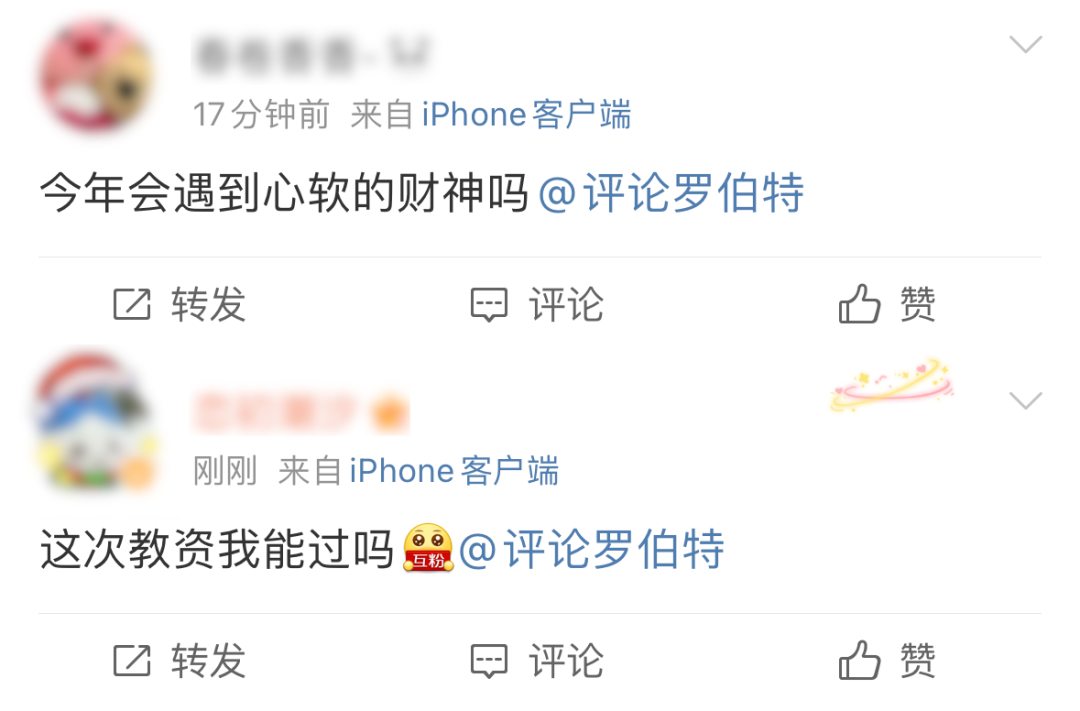
Task: Tap comment bubble icon on first post
Action: pyautogui.click(x=489, y=305)
